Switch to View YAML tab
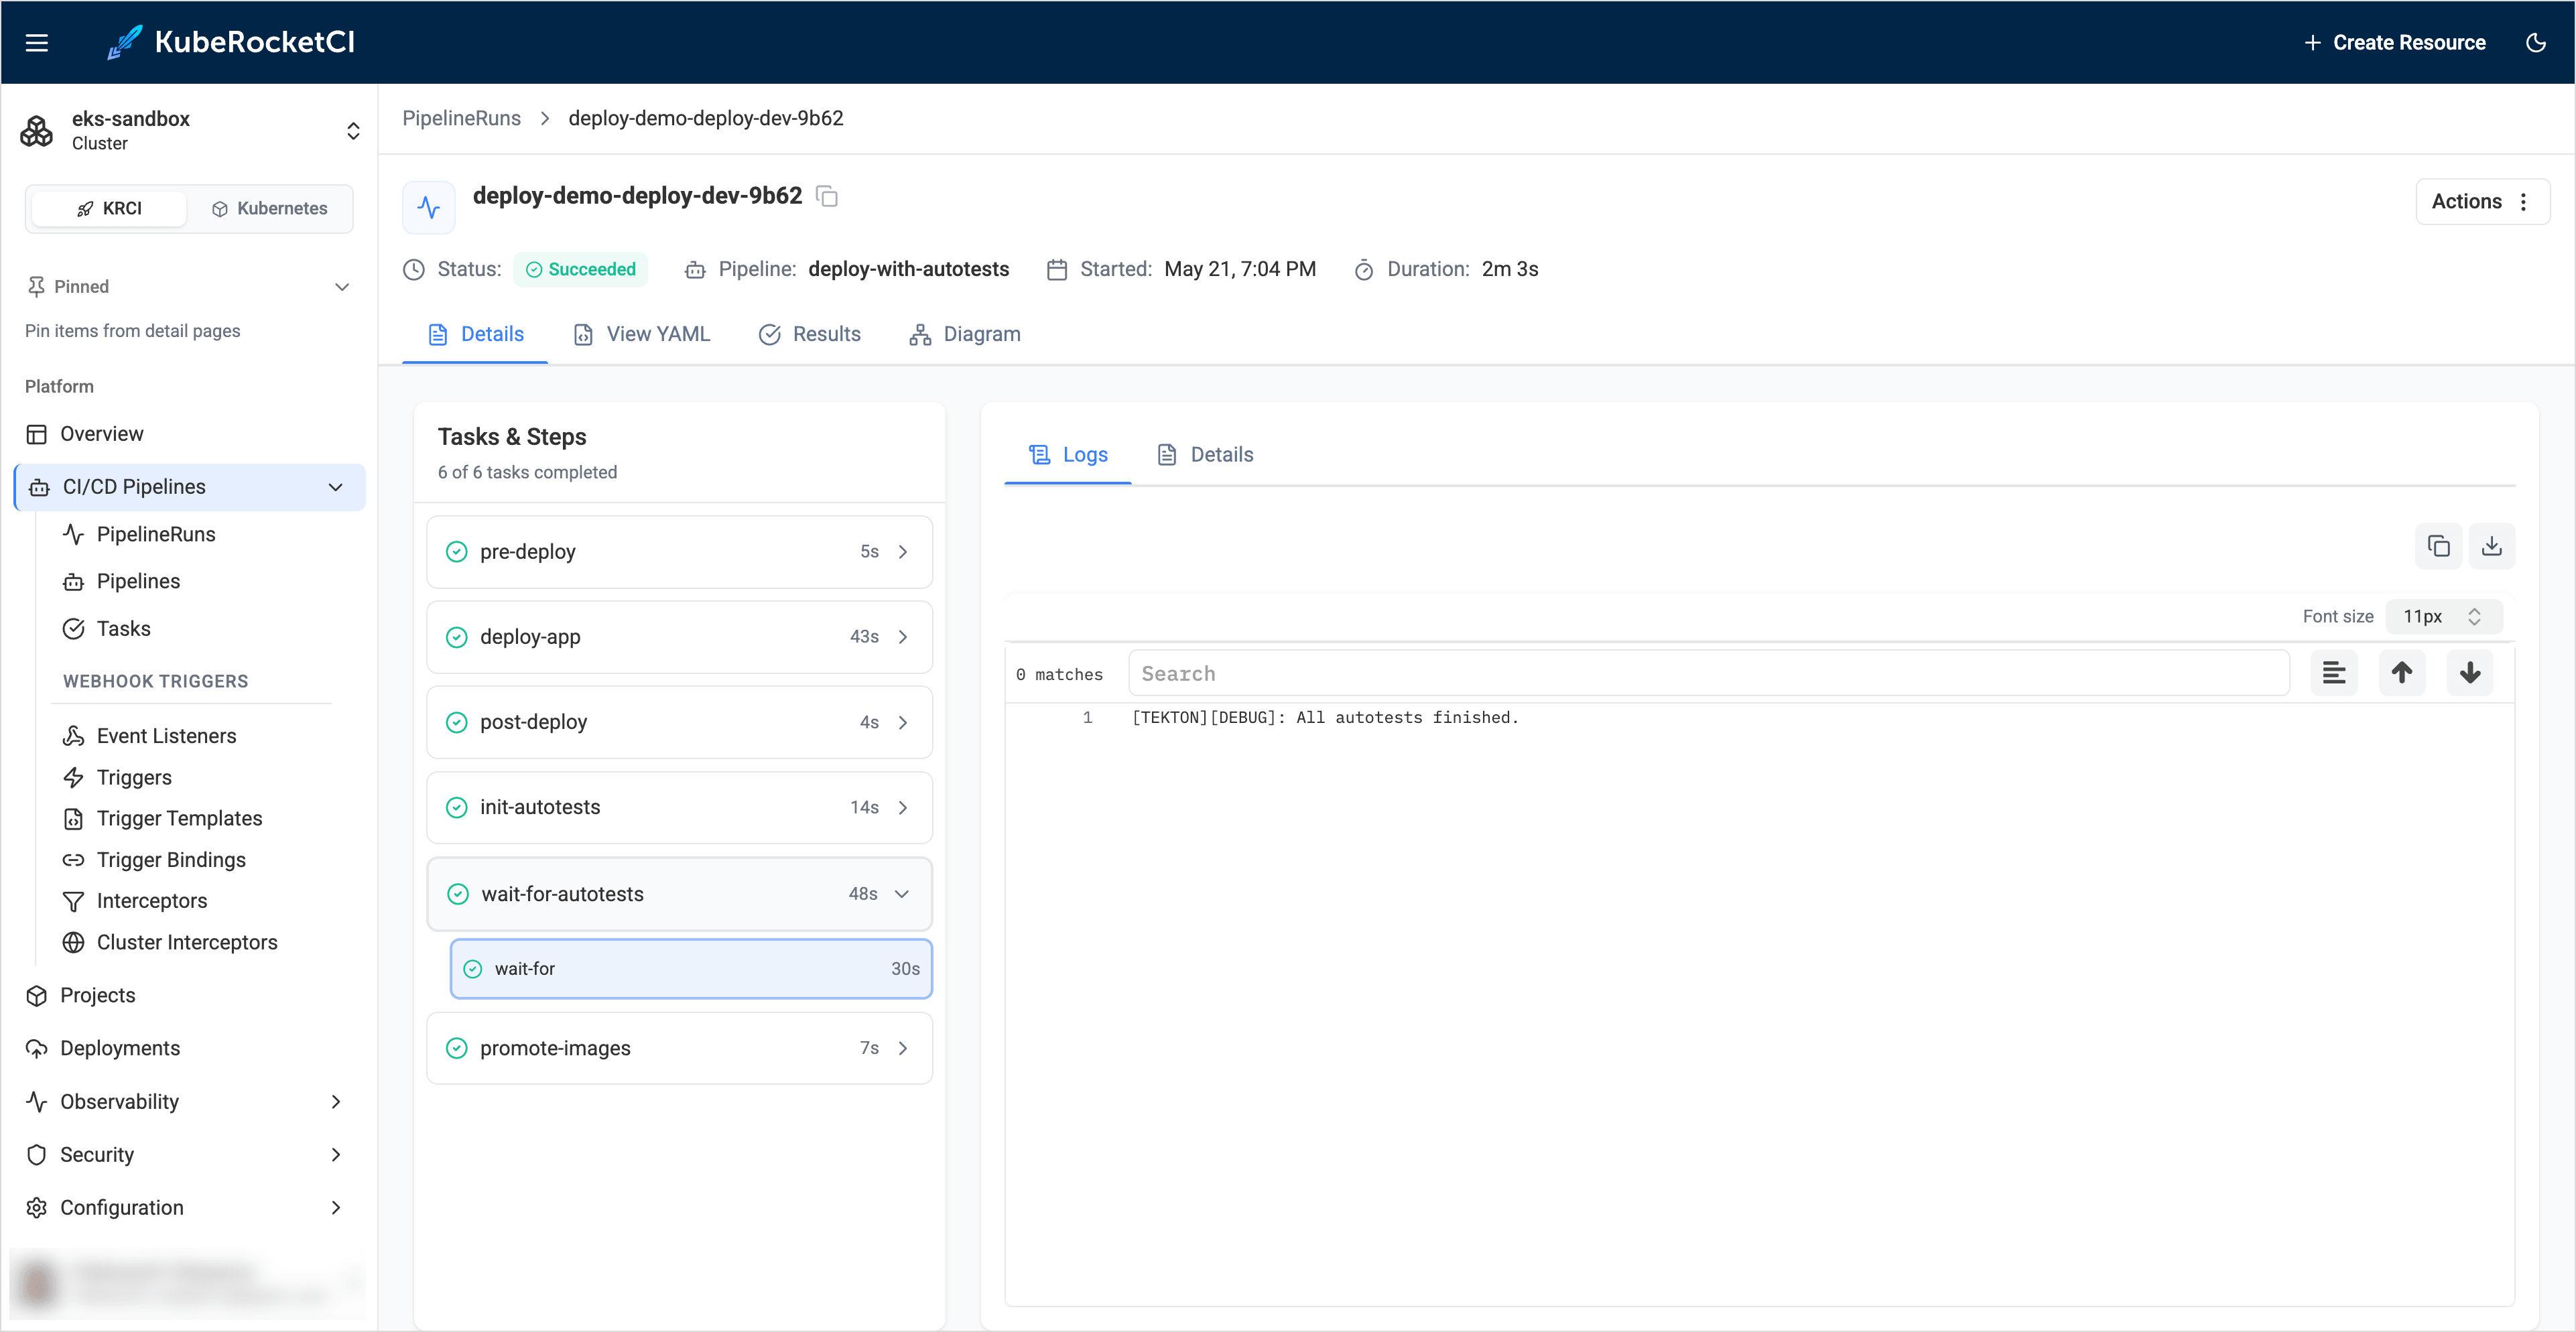The width and height of the screenshot is (2576, 1332). pos(641,334)
